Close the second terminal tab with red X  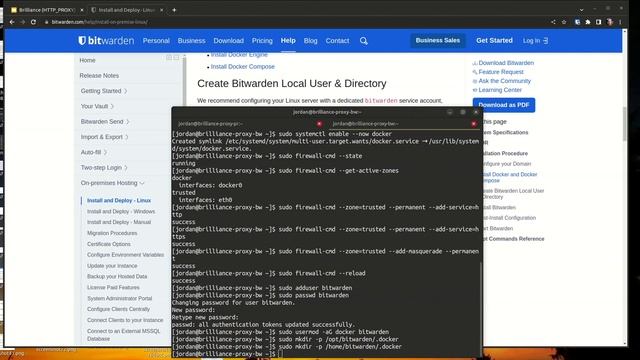(x=473, y=124)
